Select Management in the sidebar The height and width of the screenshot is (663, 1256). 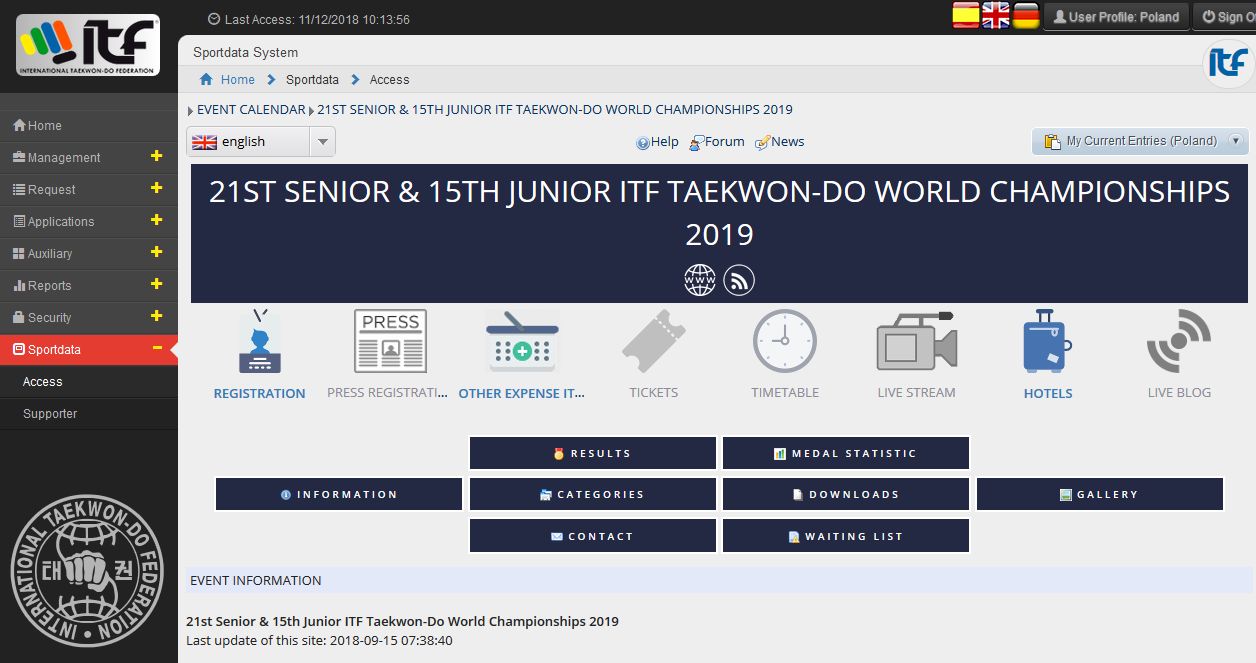click(x=89, y=158)
